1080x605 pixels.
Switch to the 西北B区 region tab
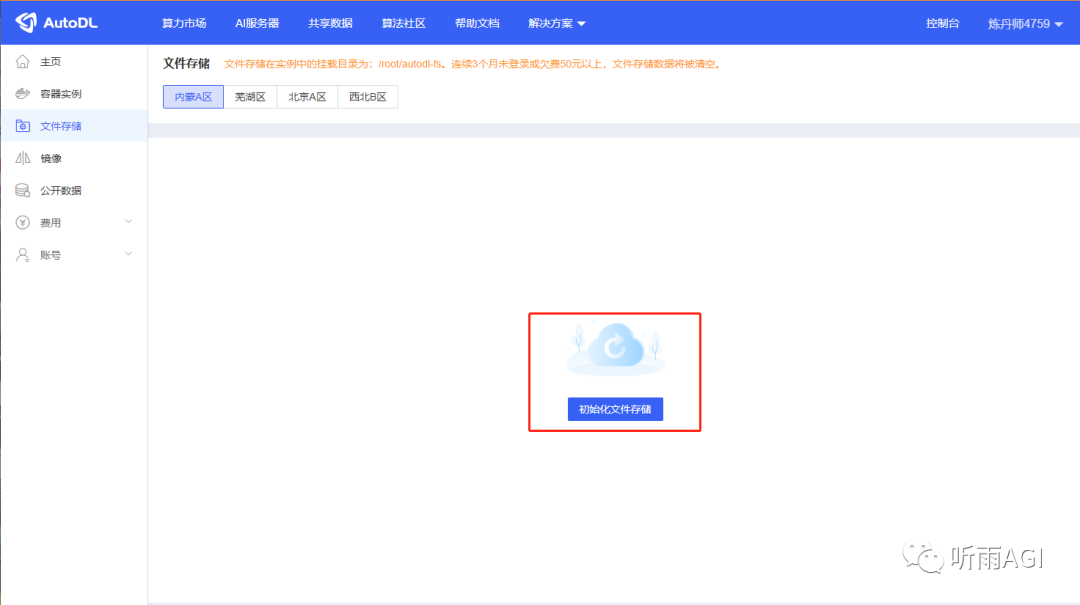[x=367, y=97]
